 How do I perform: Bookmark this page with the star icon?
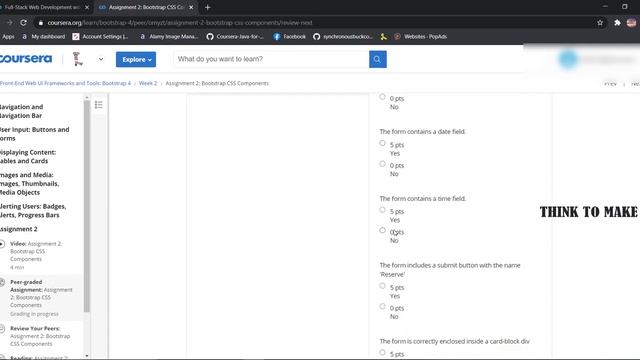coord(600,23)
